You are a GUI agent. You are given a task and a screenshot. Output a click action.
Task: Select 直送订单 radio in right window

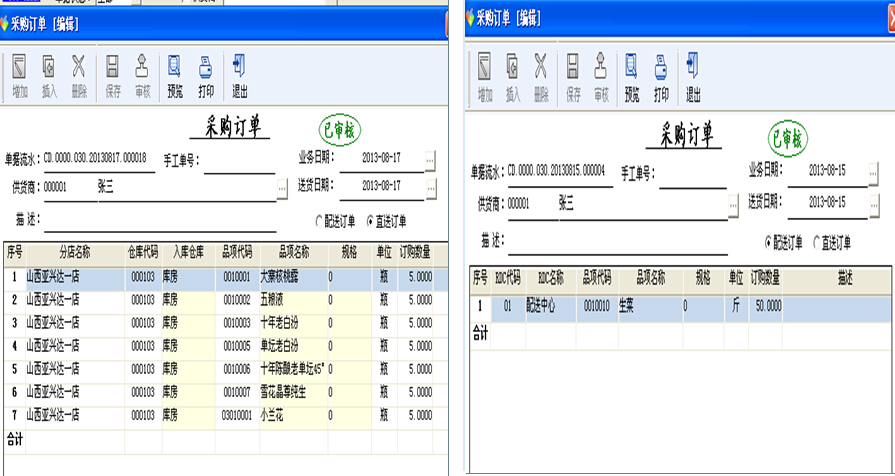pyautogui.click(x=817, y=242)
